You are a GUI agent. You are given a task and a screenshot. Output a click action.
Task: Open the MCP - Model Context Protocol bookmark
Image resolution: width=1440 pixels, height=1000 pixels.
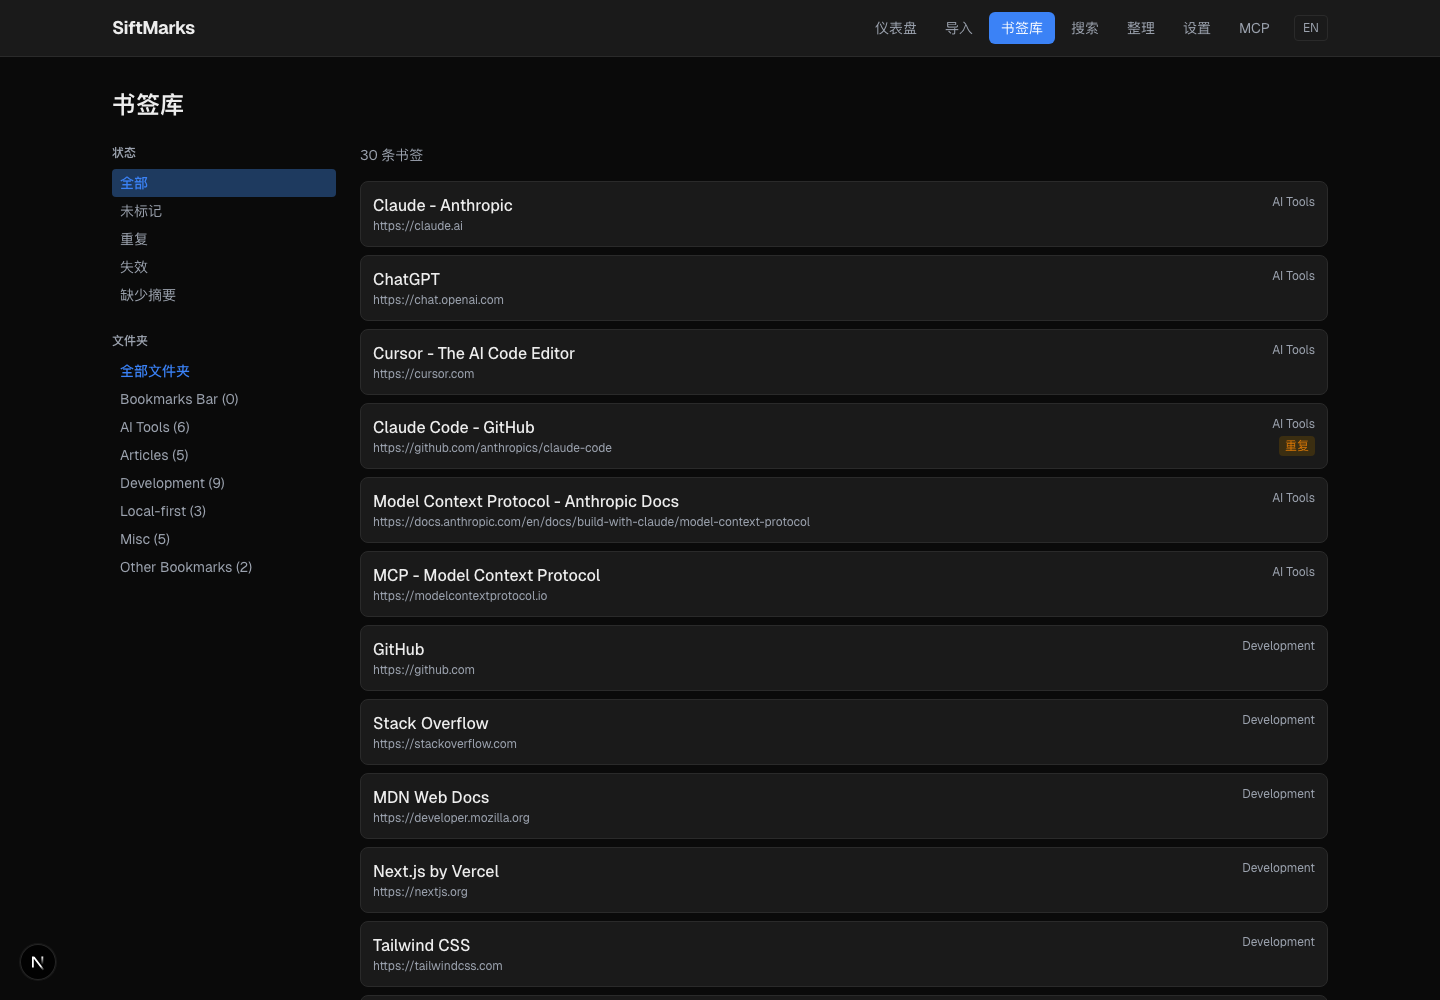[844, 584]
